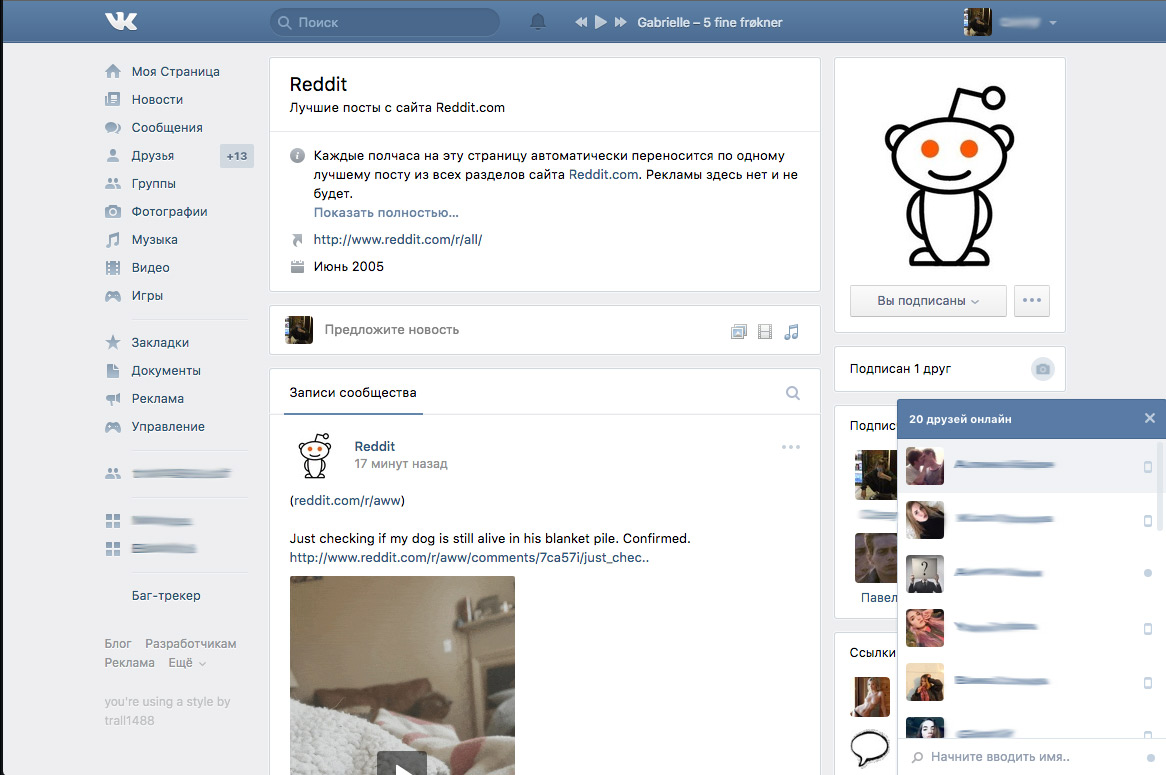
Task: Go to Новости section
Action: (157, 100)
